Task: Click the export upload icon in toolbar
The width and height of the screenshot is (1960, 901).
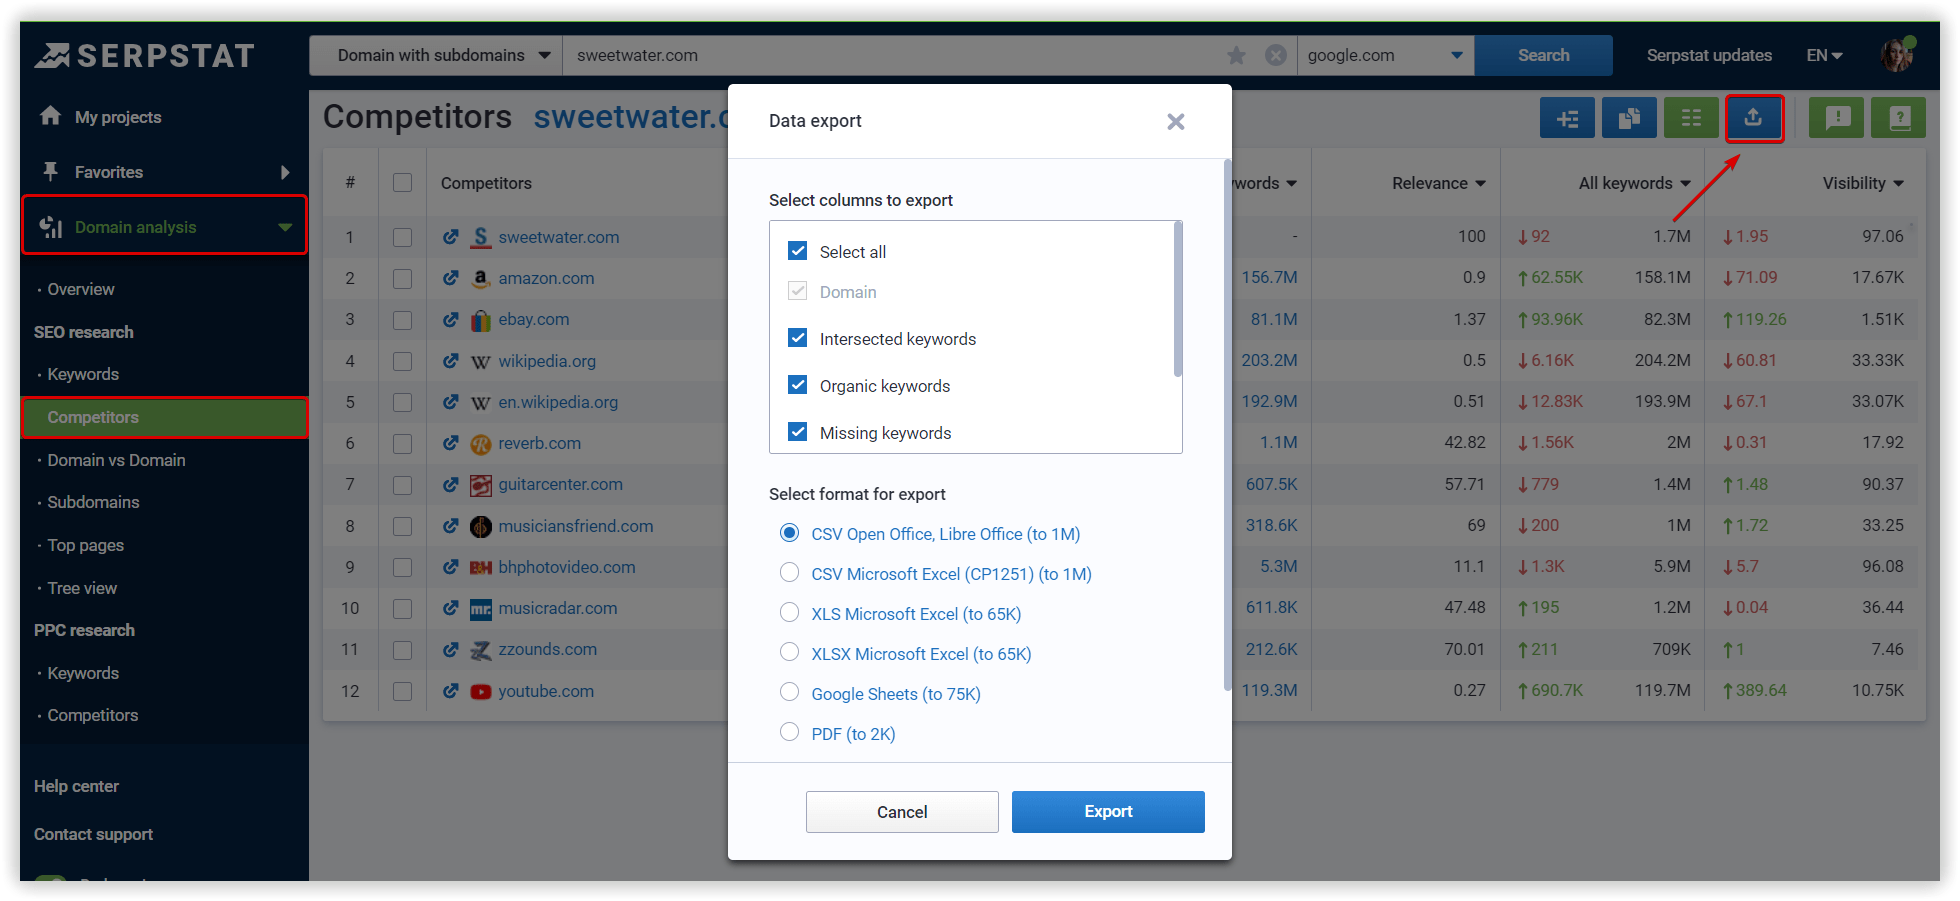Action: point(1753,118)
